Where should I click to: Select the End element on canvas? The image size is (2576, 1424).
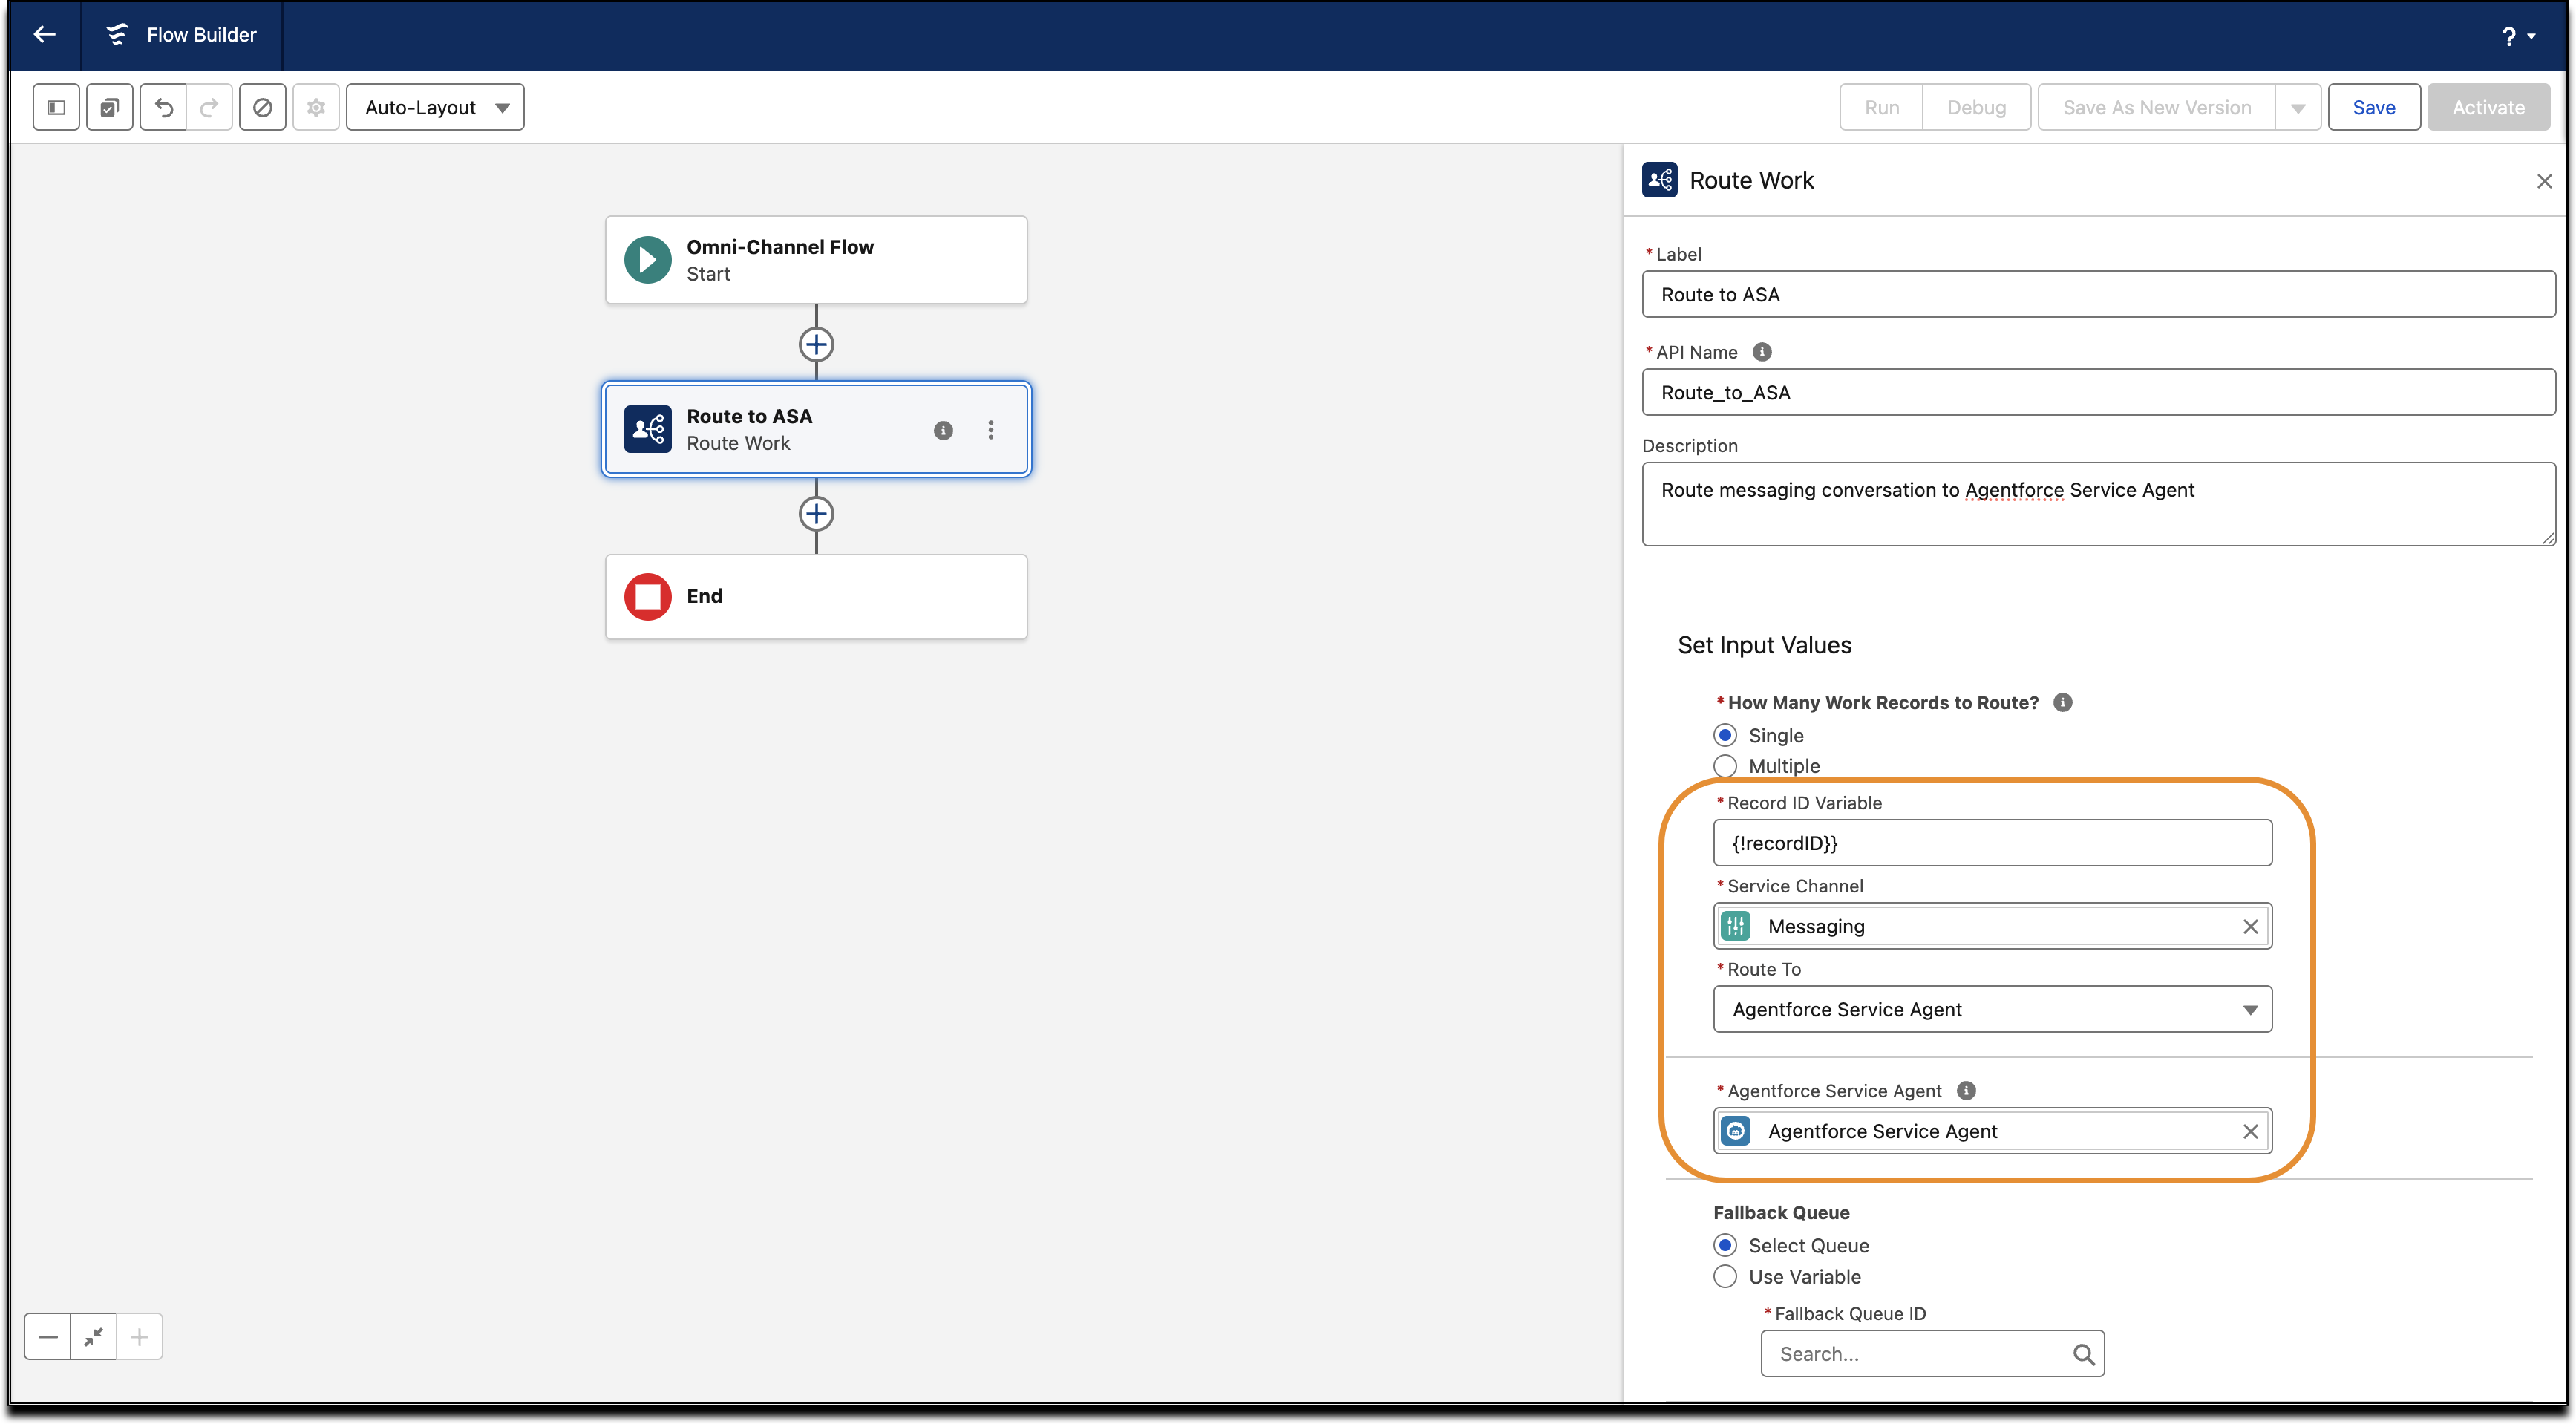[816, 597]
